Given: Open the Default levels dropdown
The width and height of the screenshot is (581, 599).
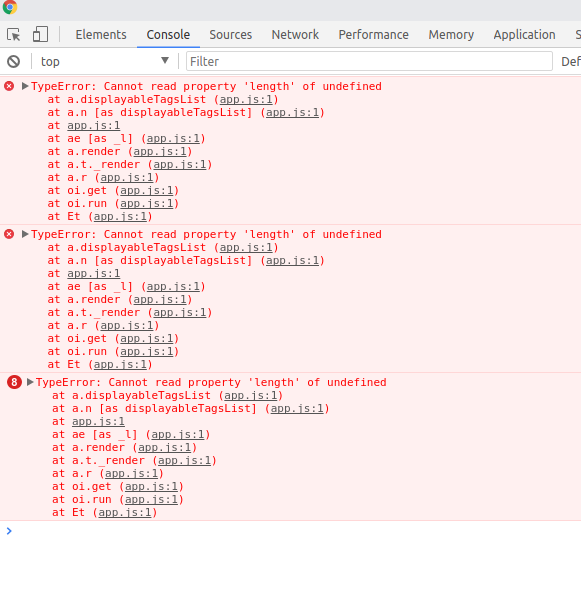Looking at the screenshot, I should pos(571,62).
